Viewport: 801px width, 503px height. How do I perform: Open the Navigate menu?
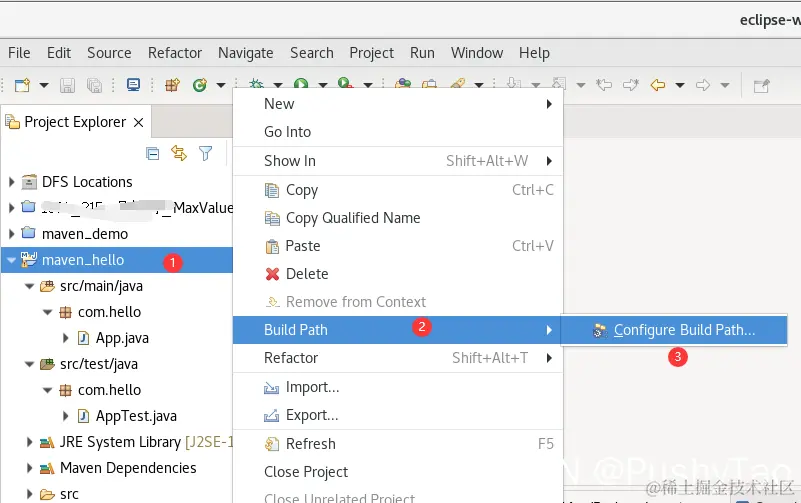tap(246, 53)
